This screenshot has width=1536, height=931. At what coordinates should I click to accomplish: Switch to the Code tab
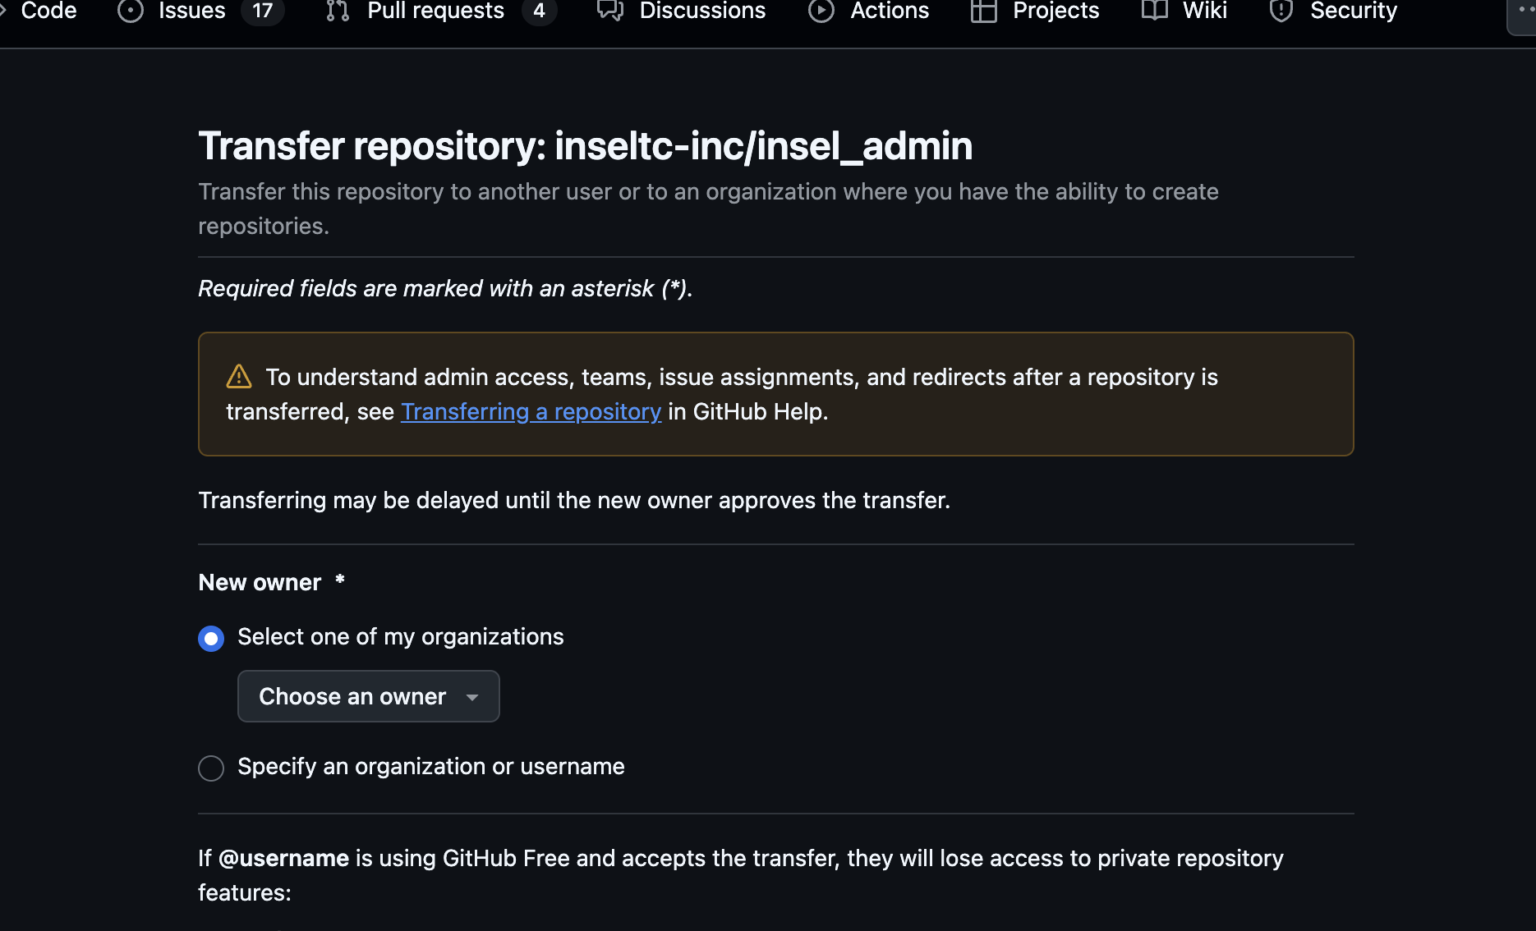coord(48,11)
